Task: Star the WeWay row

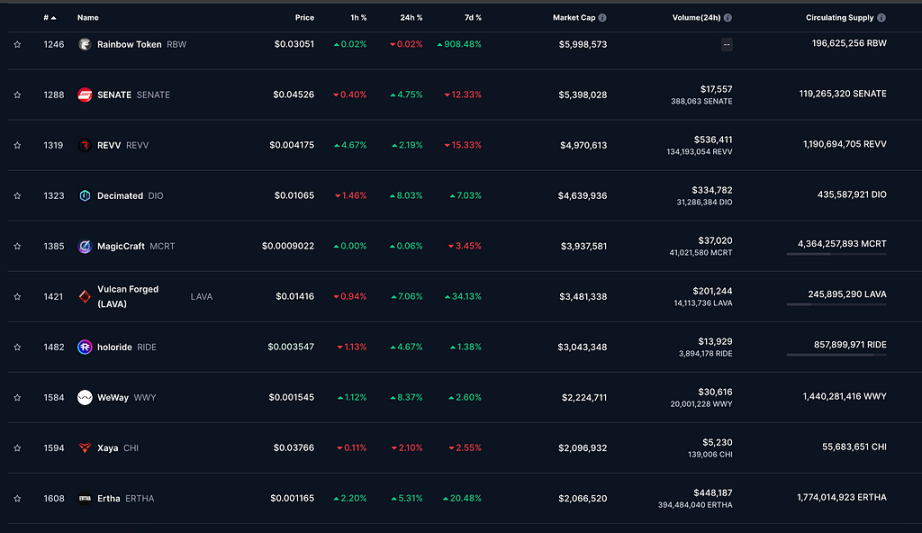Action: 17,398
